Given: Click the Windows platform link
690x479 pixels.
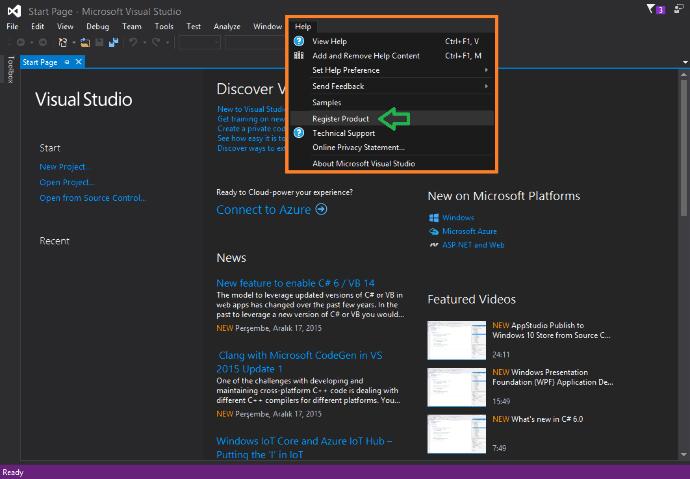Looking at the screenshot, I should (458, 217).
